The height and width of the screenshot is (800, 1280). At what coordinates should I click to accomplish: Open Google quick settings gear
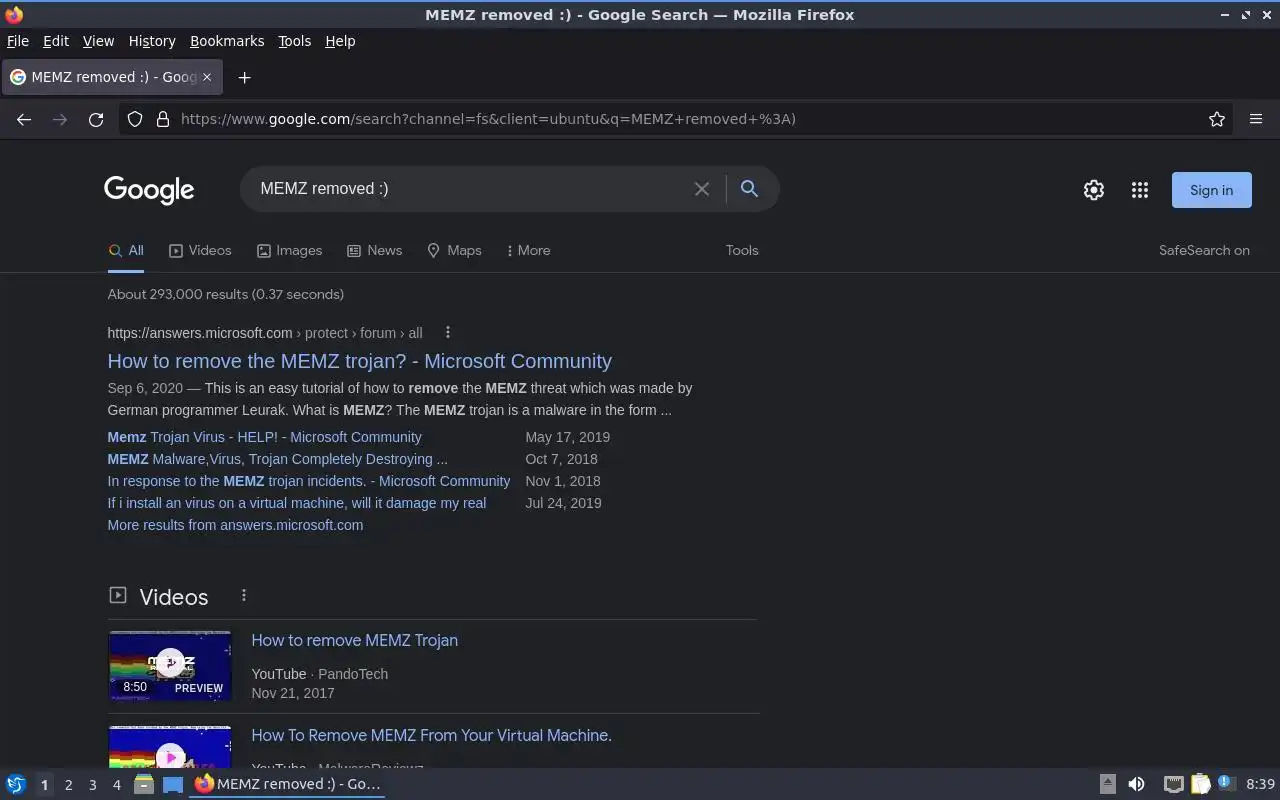point(1094,190)
